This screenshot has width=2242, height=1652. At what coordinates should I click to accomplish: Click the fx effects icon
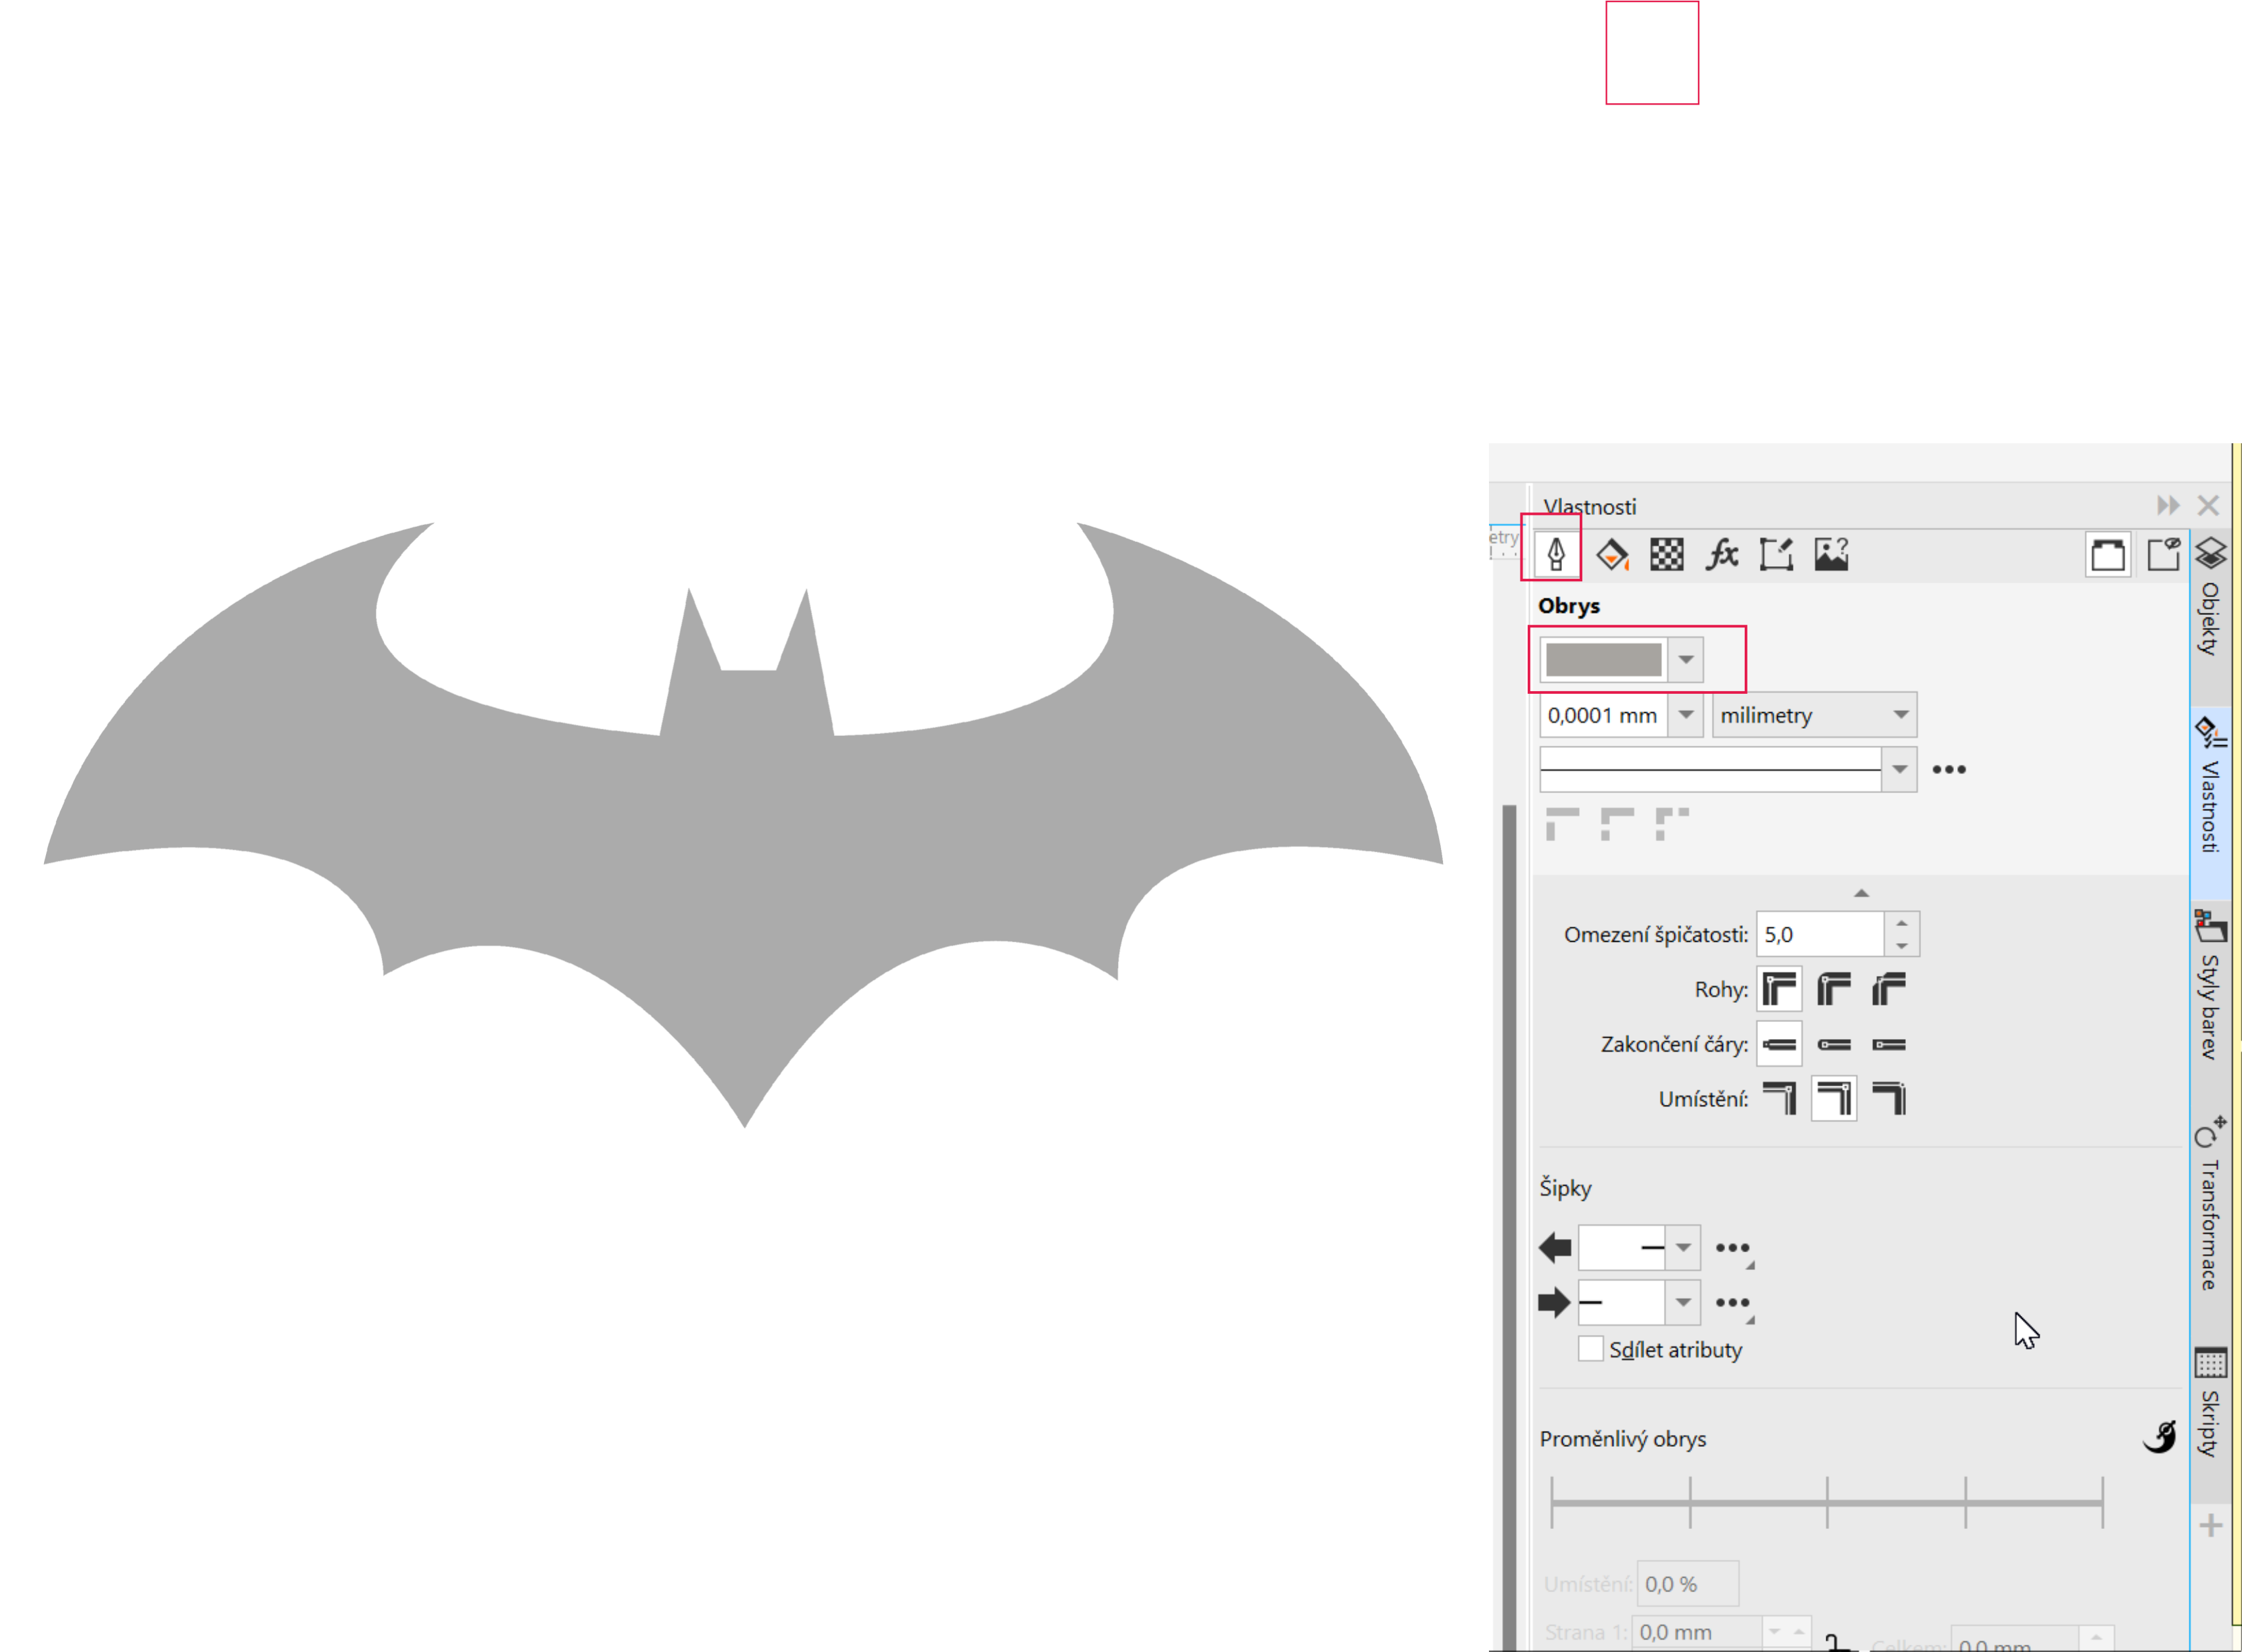(1721, 554)
